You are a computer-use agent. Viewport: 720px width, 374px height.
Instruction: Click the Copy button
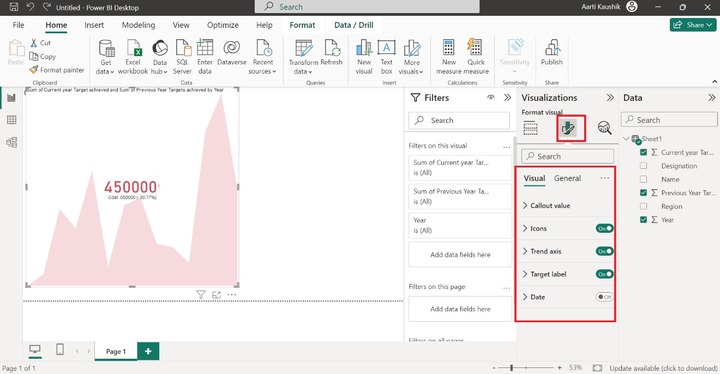tap(43, 57)
